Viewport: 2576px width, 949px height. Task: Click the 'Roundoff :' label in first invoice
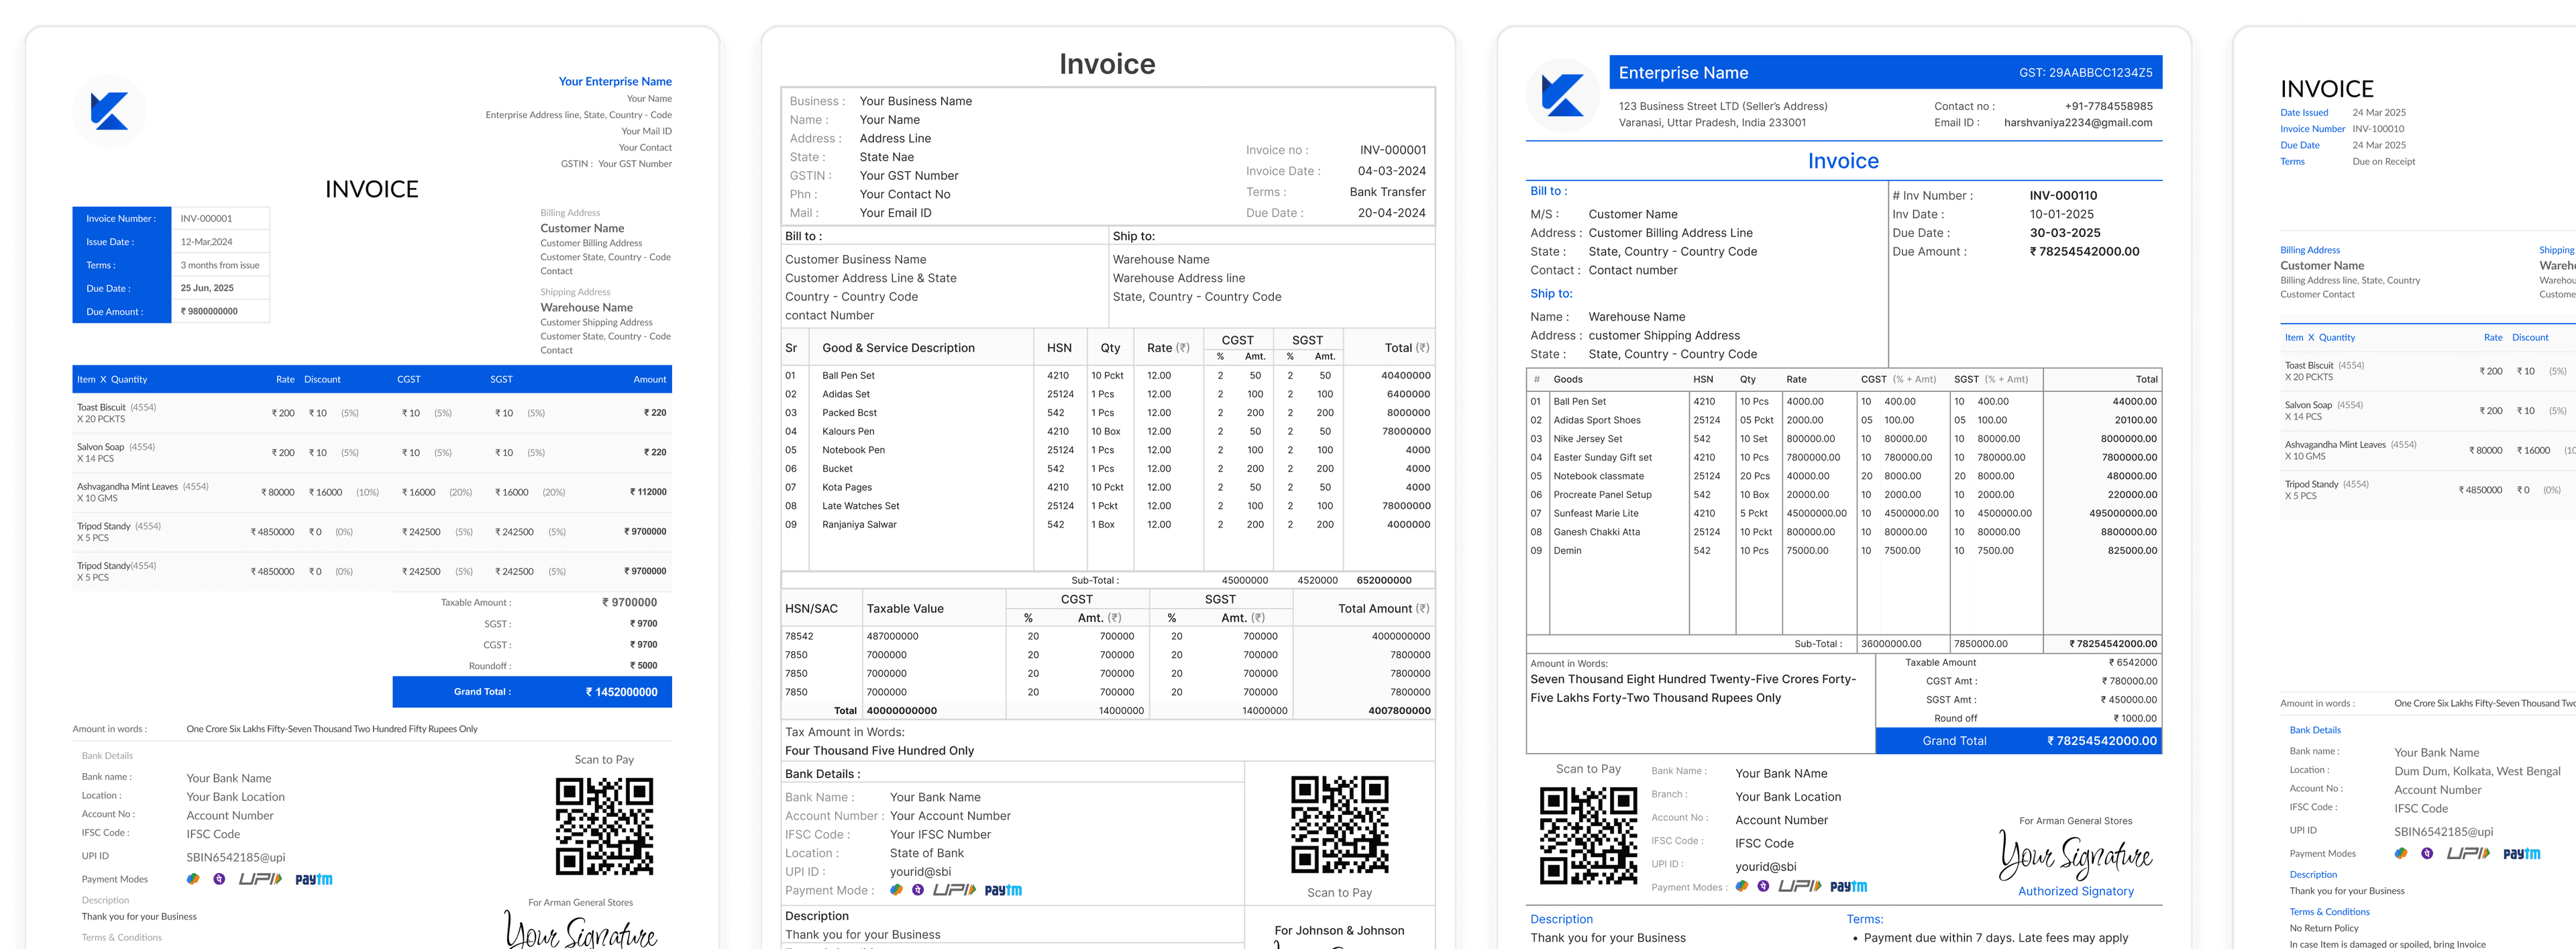pos(490,665)
